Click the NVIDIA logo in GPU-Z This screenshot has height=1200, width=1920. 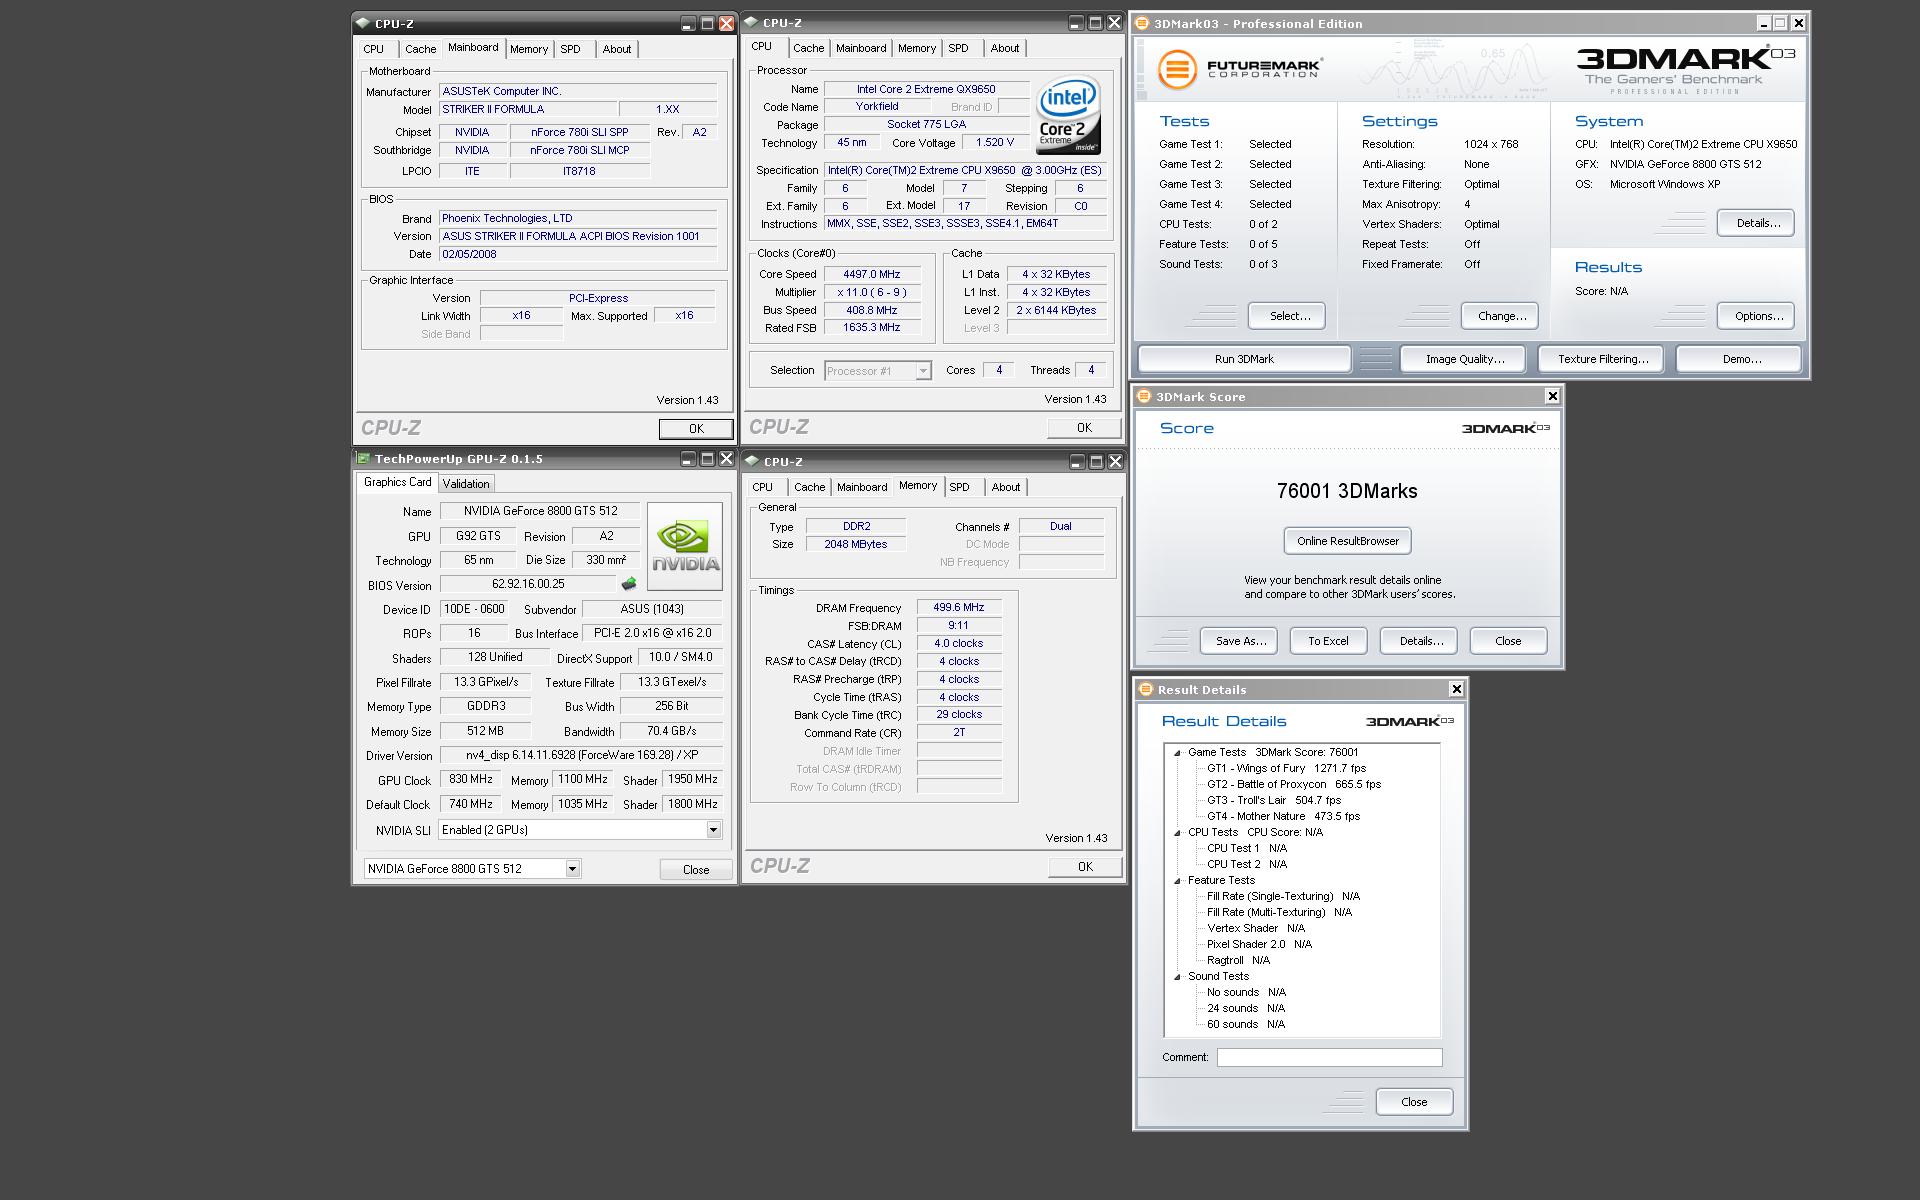pyautogui.click(x=685, y=546)
